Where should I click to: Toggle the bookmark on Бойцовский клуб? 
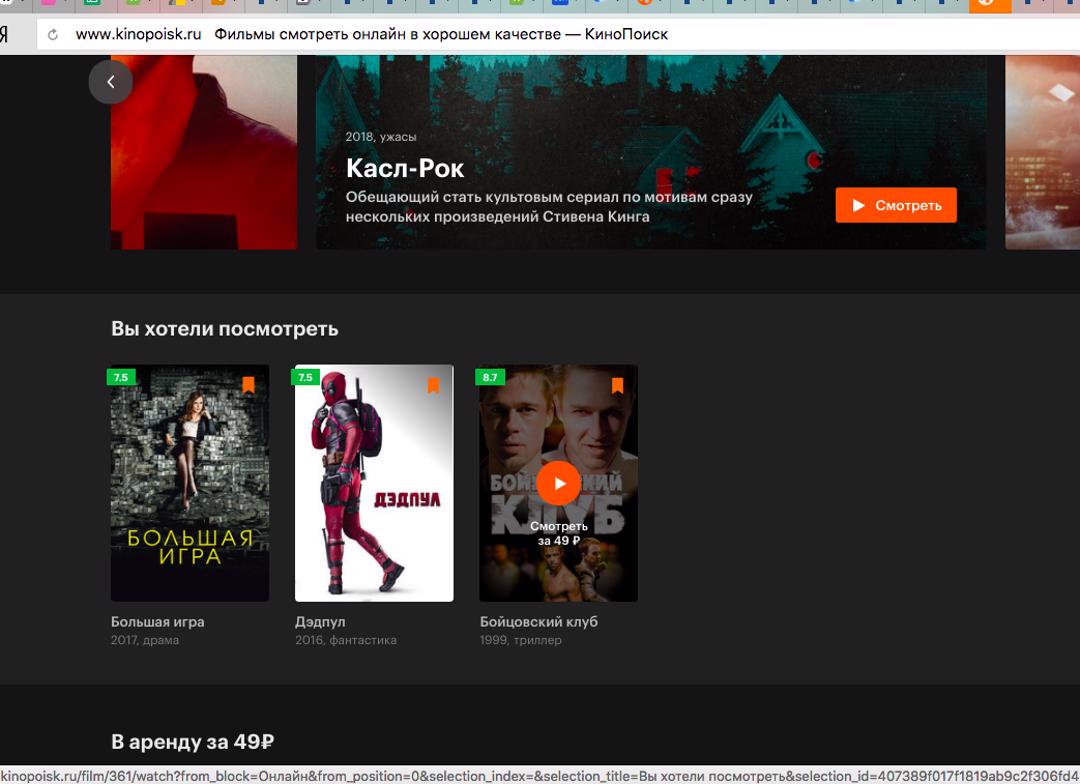[617, 385]
